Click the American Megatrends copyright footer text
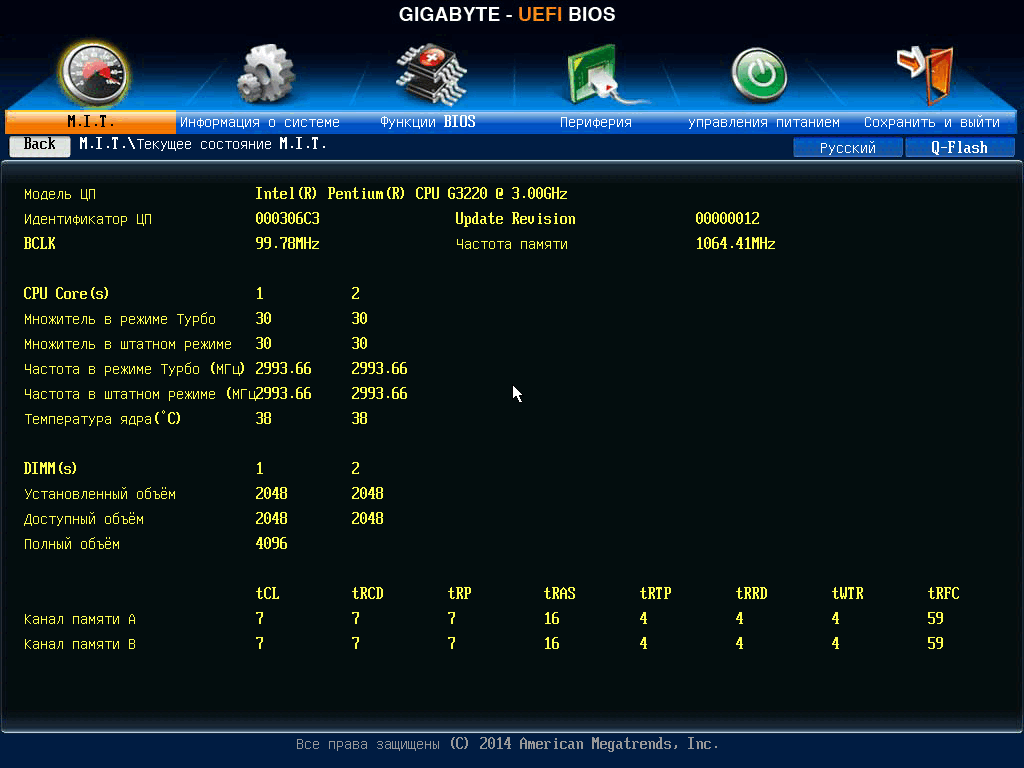Image resolution: width=1024 pixels, height=768 pixels. click(507, 744)
